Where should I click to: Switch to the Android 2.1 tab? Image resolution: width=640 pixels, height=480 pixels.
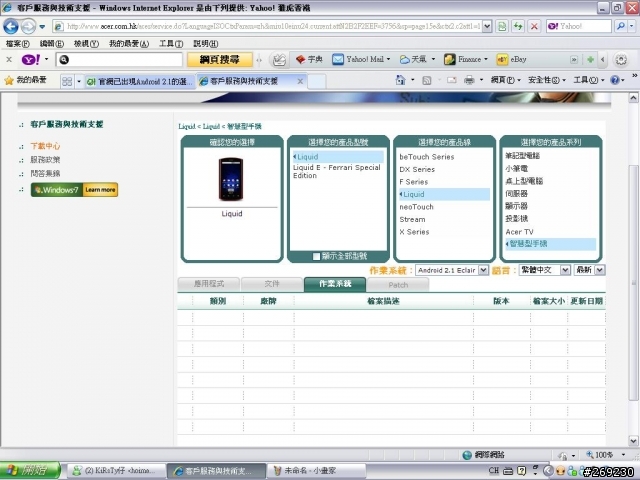(x=140, y=82)
